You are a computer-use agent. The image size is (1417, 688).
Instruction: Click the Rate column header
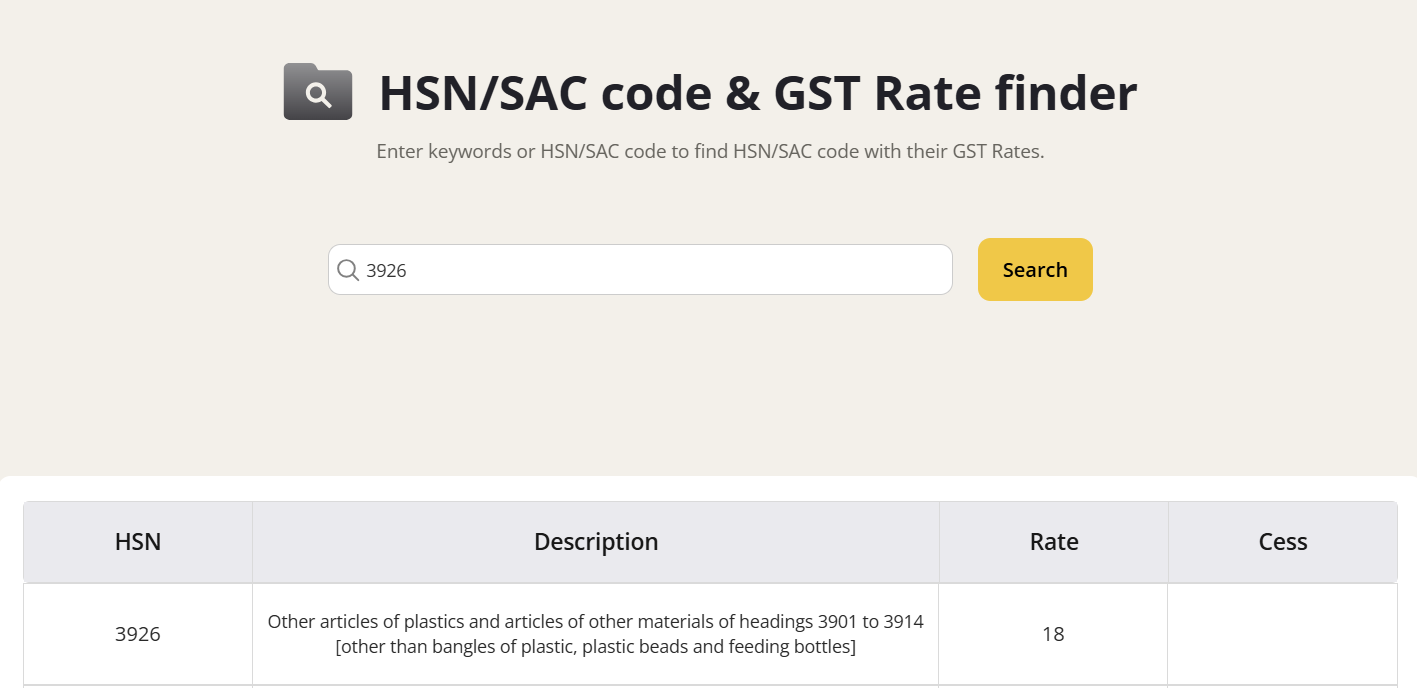[1053, 541]
